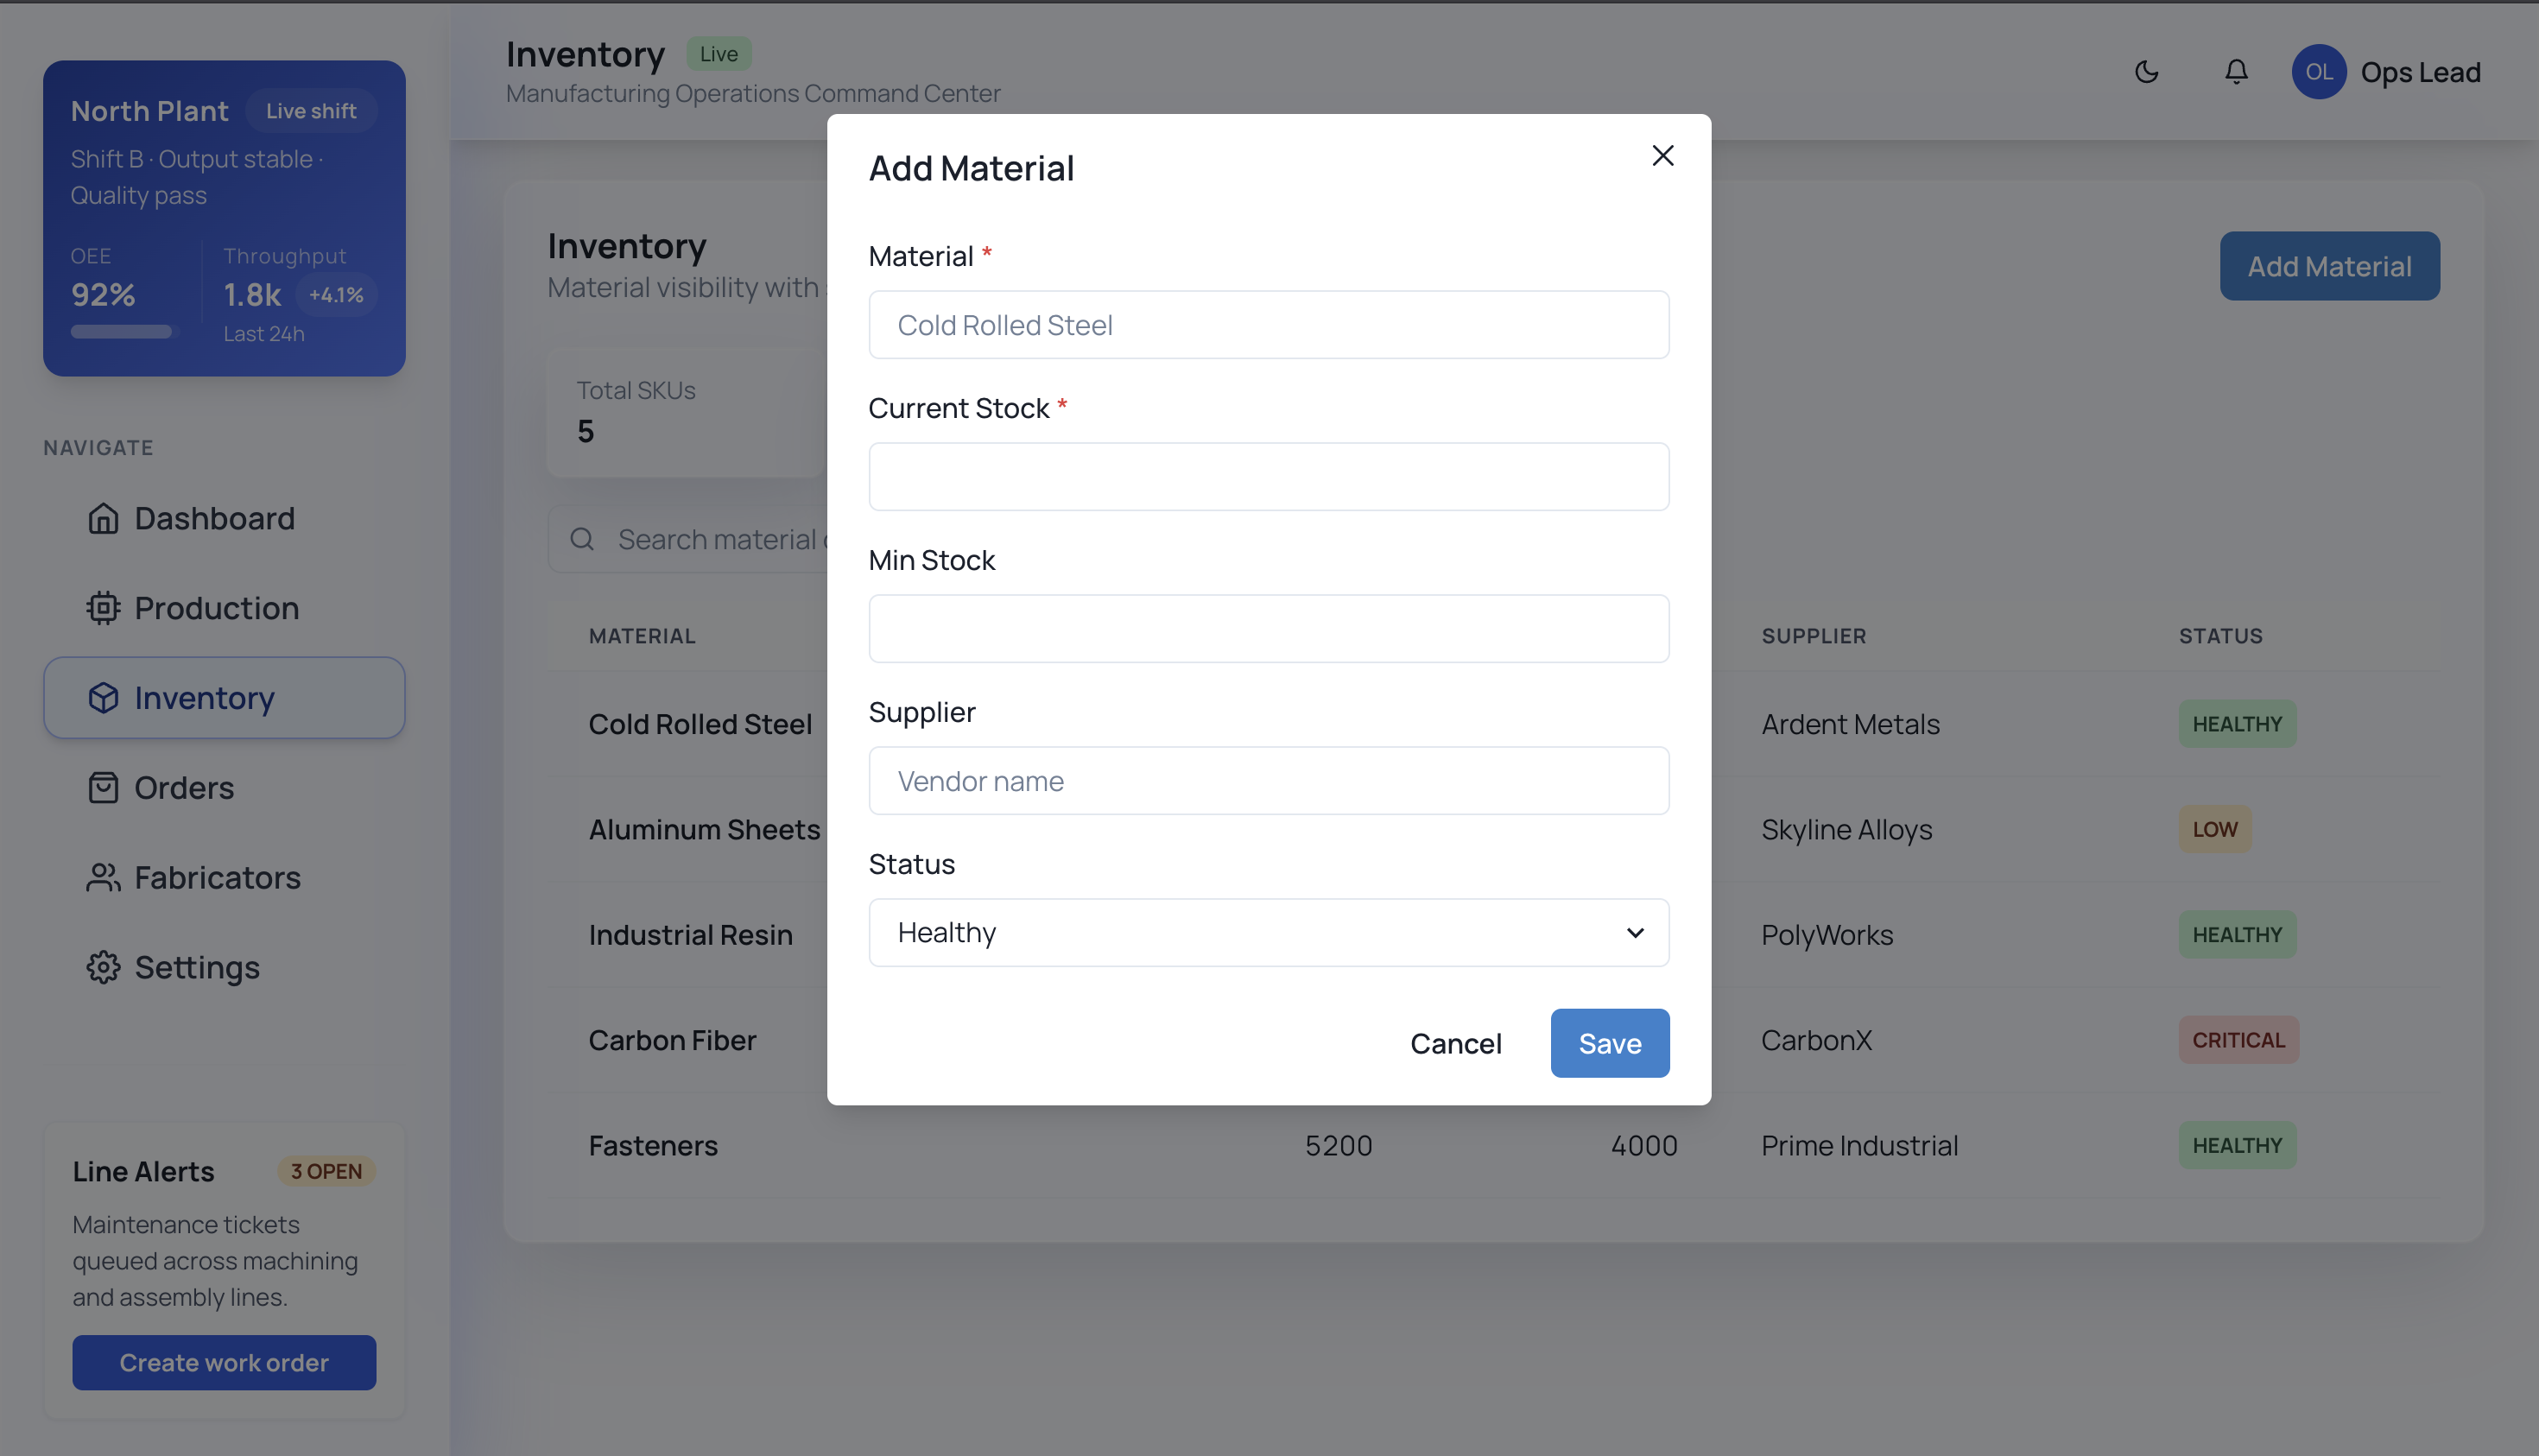The height and width of the screenshot is (1456, 2539).
Task: Cancel the Add Material form
Action: pos(1456,1043)
